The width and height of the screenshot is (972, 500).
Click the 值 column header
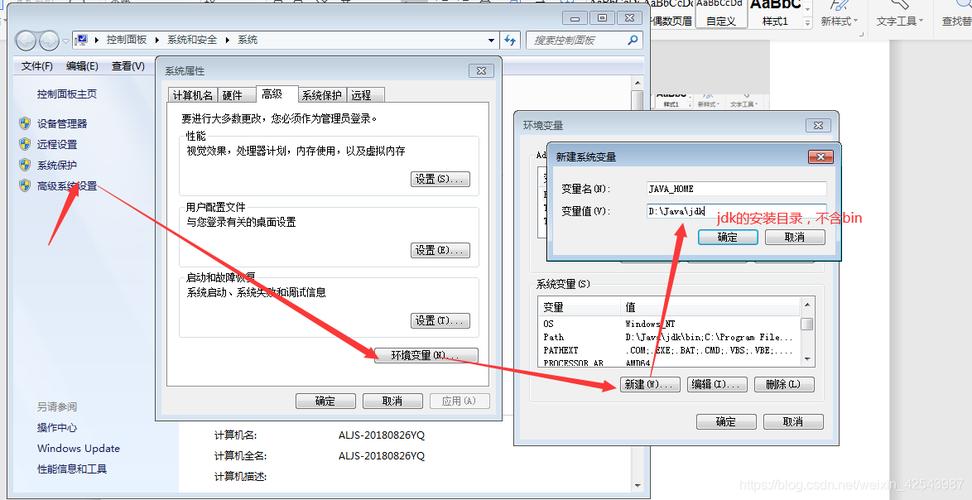710,307
